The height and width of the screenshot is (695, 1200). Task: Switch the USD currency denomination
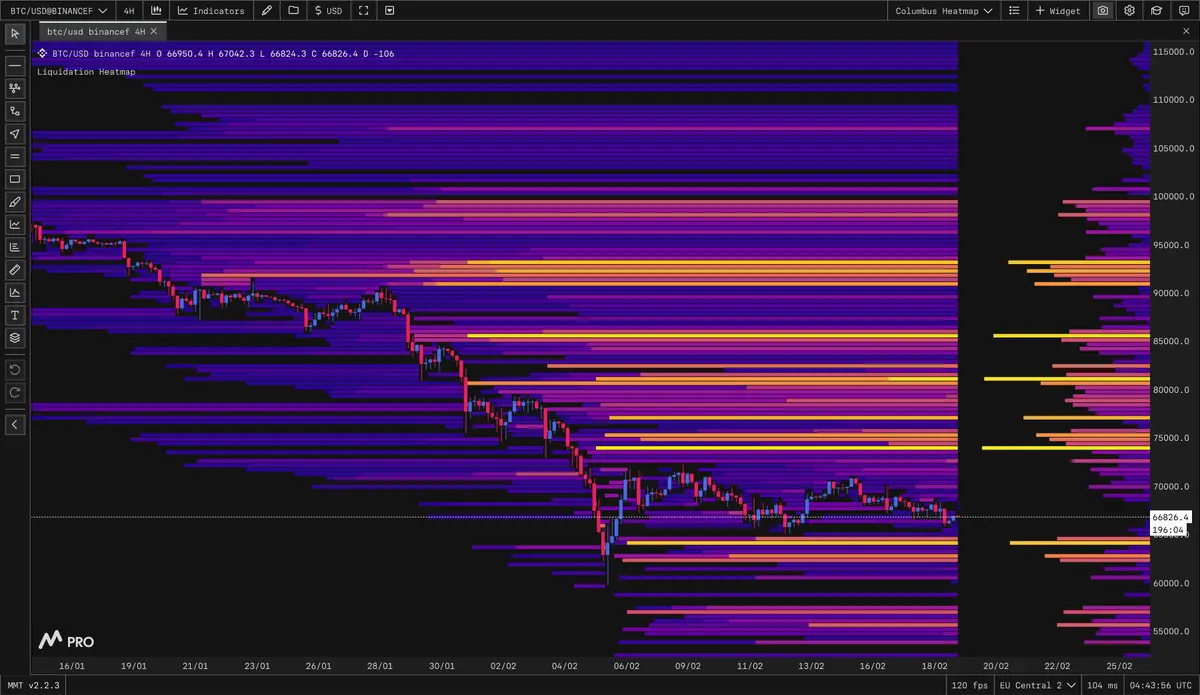328,10
